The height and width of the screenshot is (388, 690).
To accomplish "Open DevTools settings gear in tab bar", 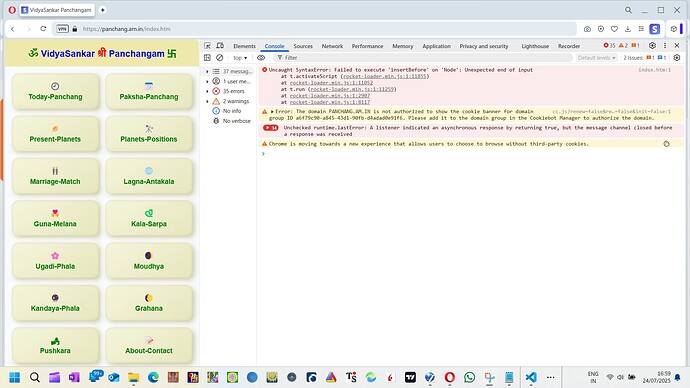I will coord(652,46).
